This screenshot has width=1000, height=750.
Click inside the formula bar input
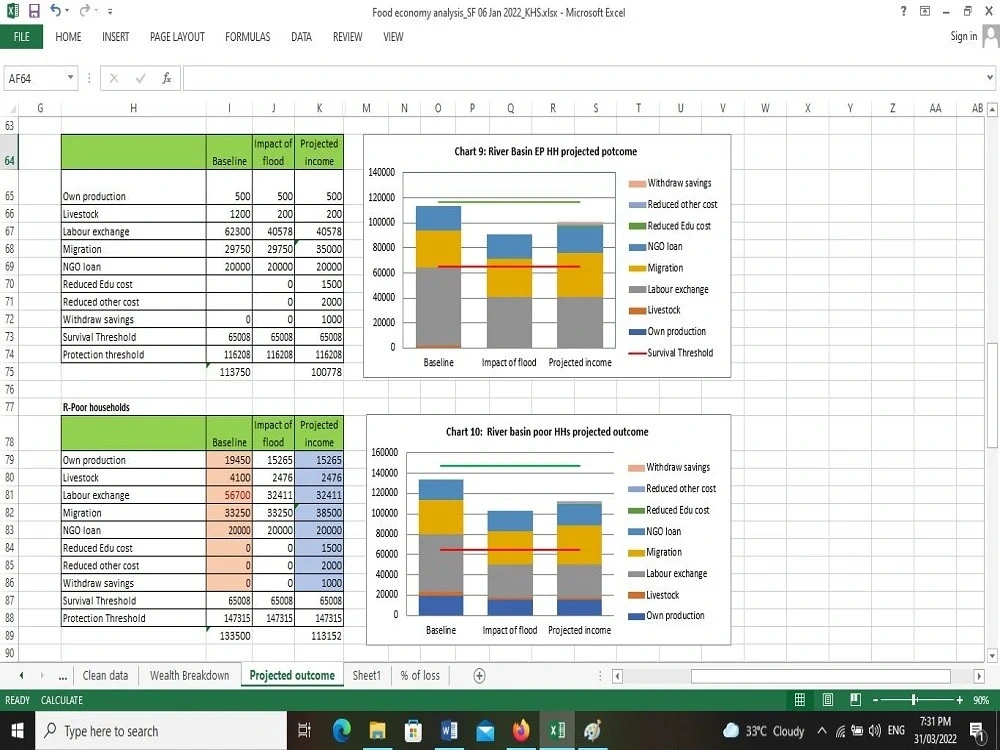583,78
